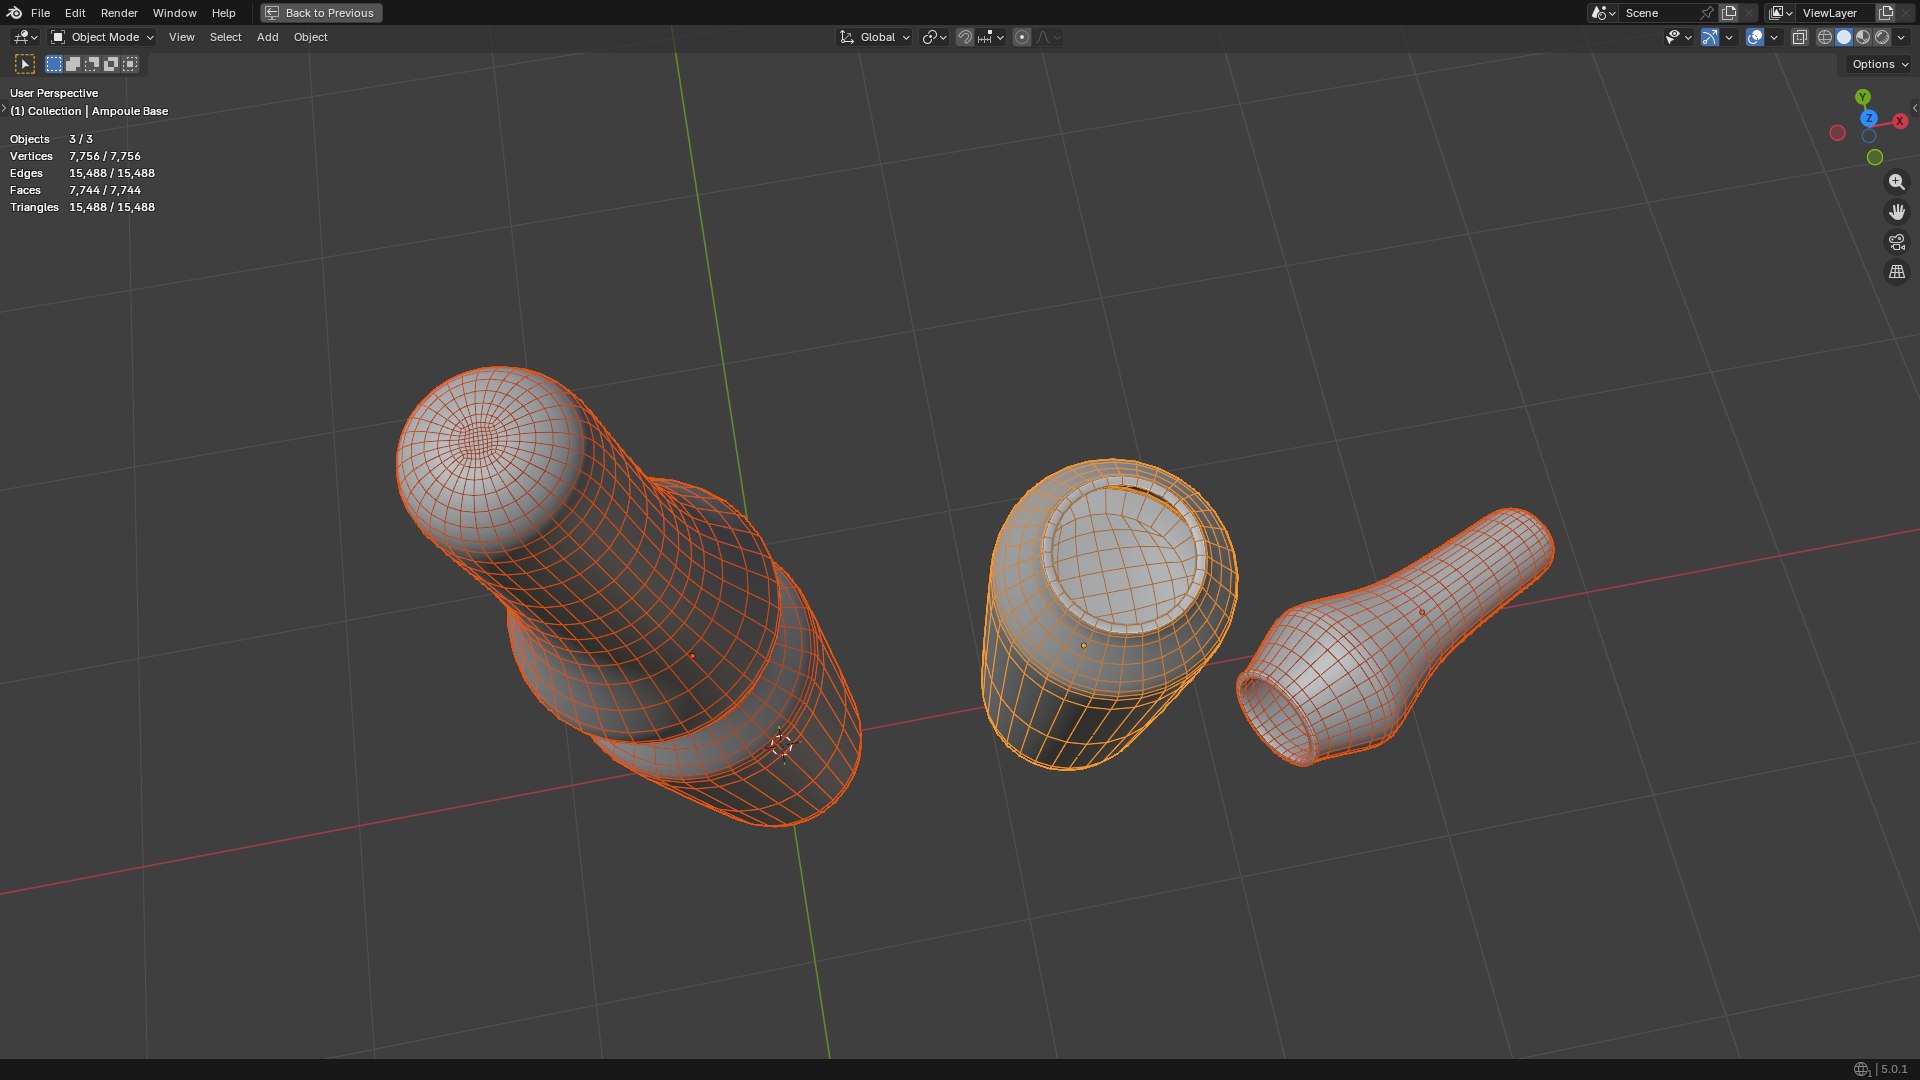
Task: Toggle viewport gizmos display
Action: (x=1710, y=37)
